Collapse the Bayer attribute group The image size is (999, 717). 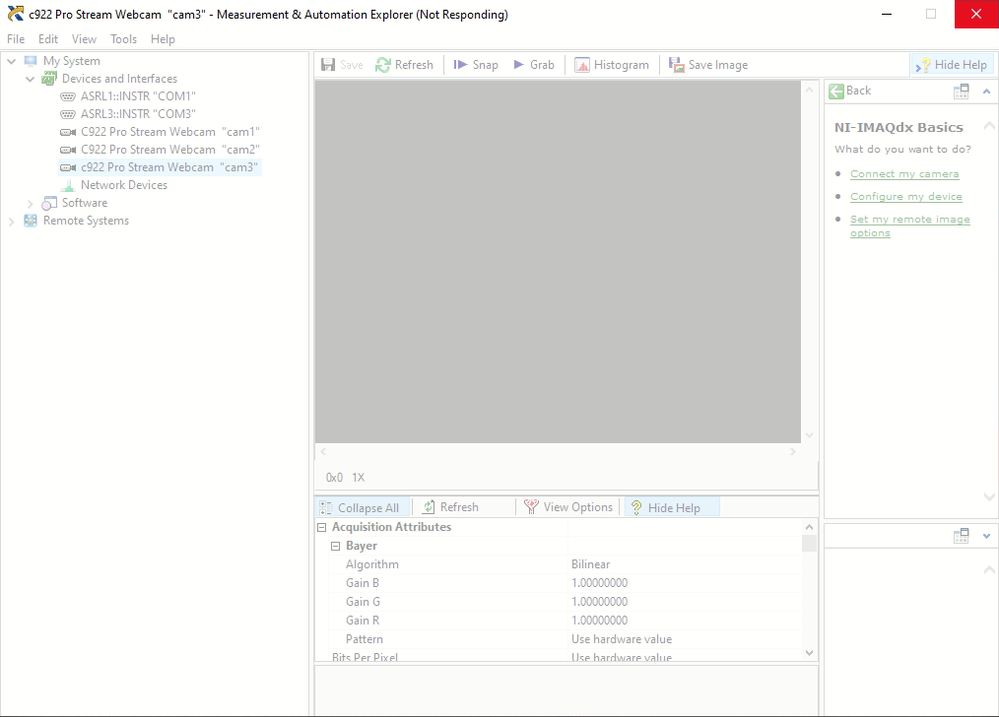click(x=336, y=547)
